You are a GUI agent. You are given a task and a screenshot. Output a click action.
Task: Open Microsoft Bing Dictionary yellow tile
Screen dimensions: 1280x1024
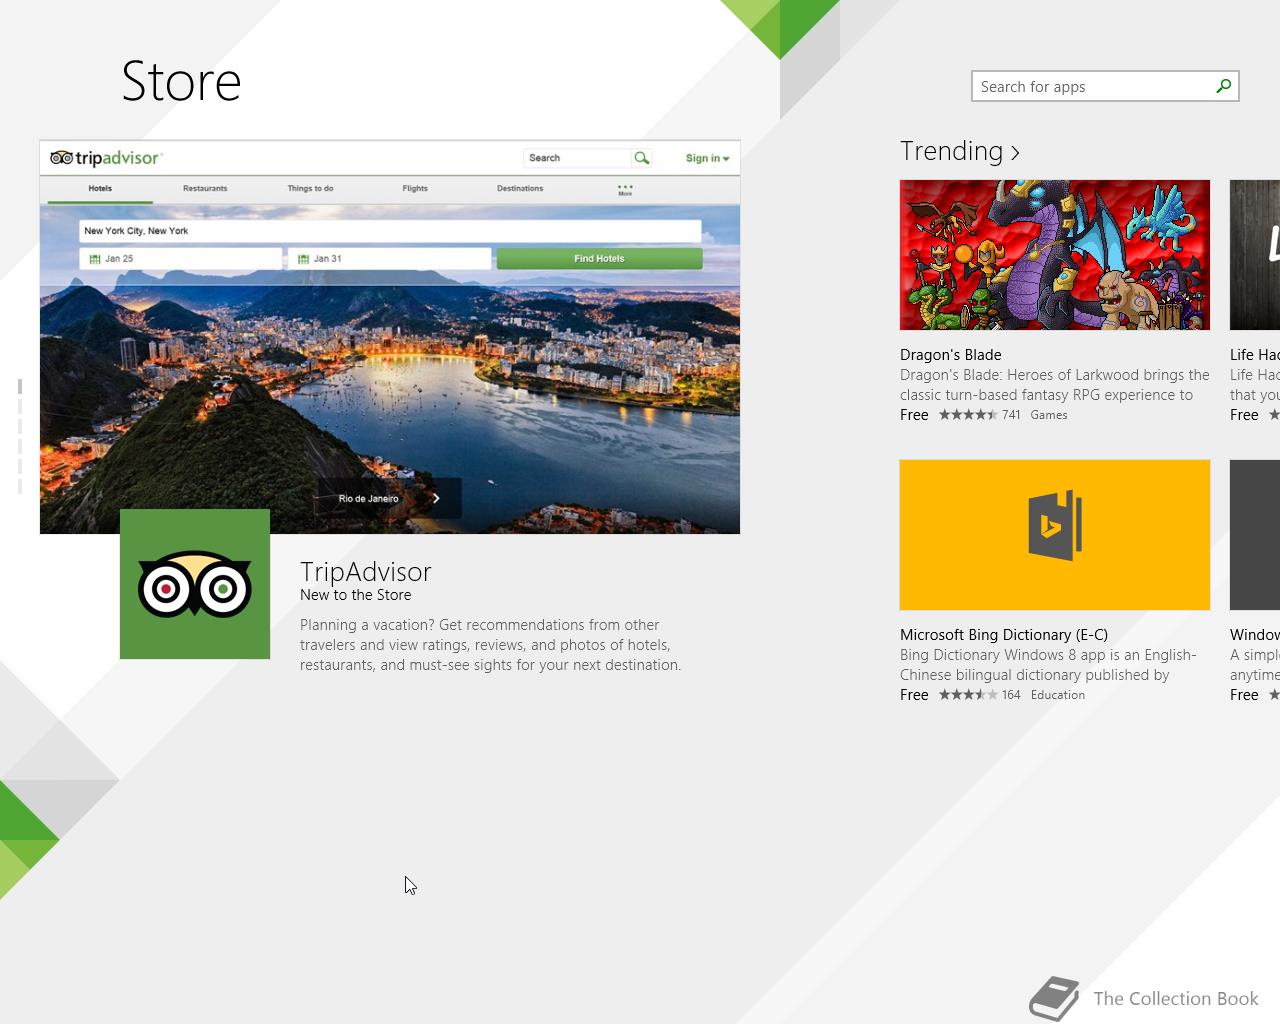pyautogui.click(x=1055, y=535)
